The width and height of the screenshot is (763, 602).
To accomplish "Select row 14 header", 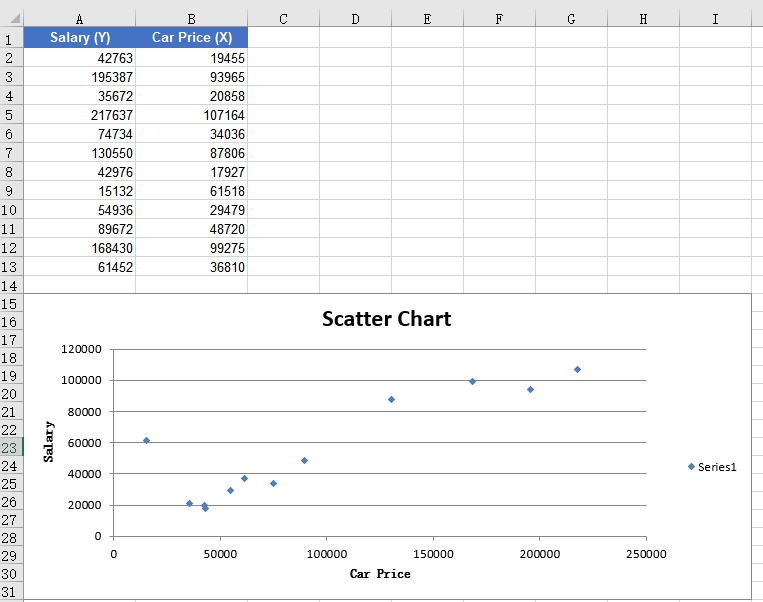I will (x=11, y=286).
